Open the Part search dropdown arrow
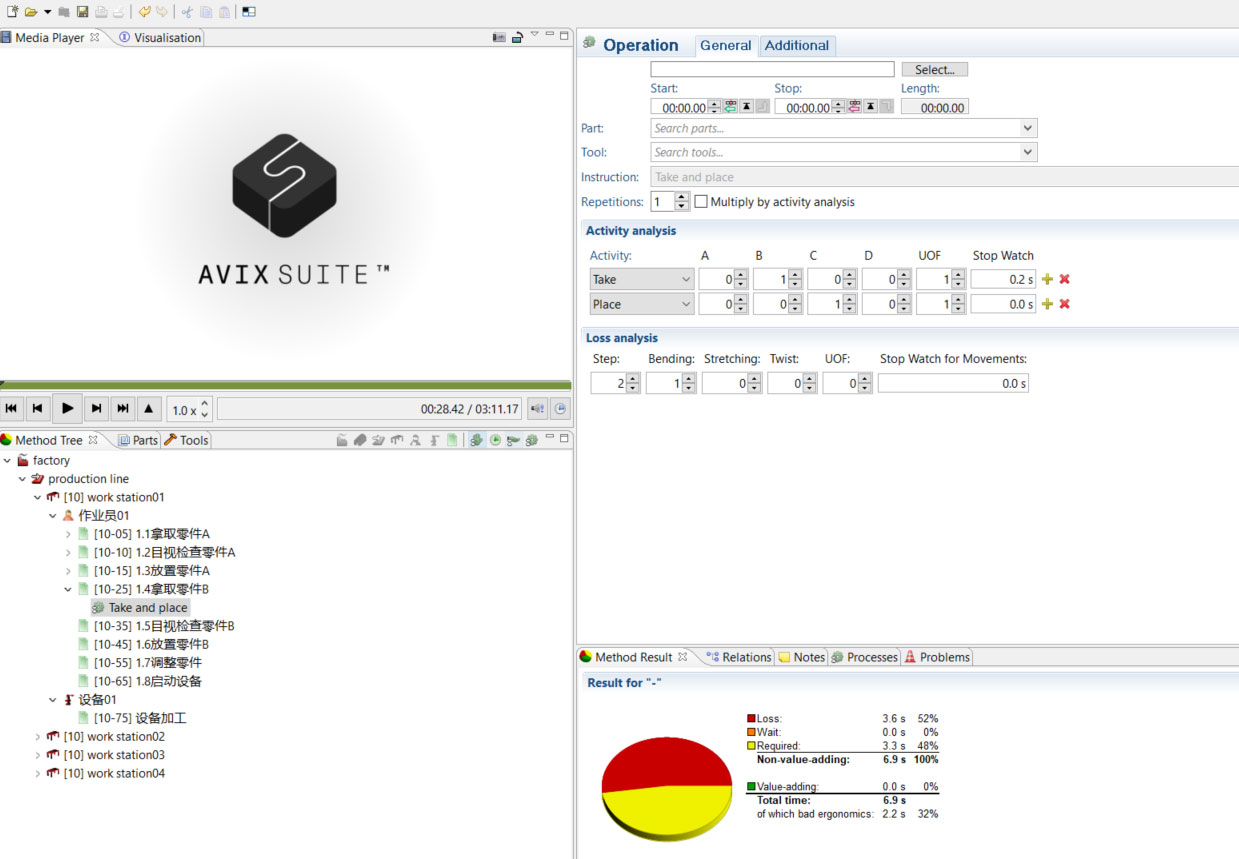 pyautogui.click(x=1027, y=129)
